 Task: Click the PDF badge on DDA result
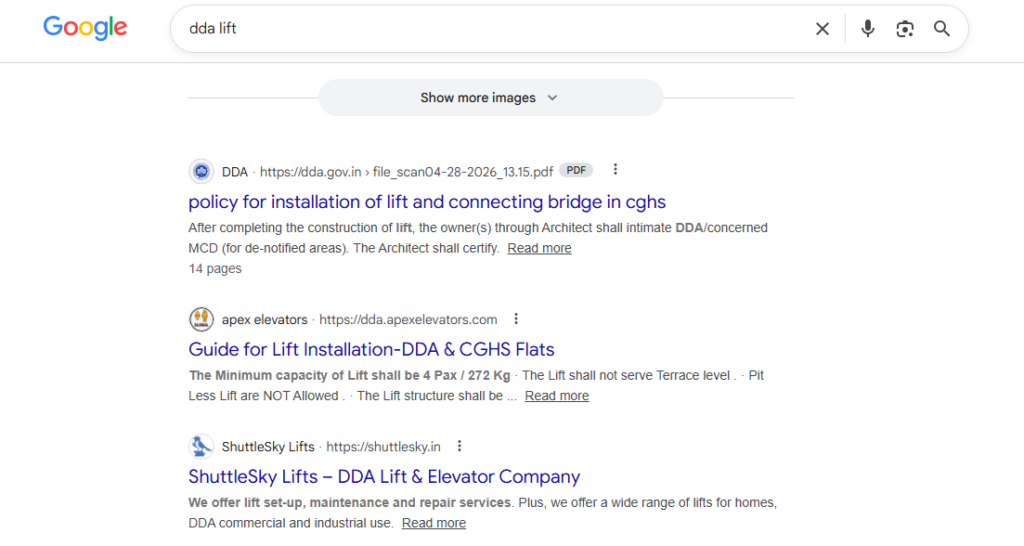[x=576, y=170]
